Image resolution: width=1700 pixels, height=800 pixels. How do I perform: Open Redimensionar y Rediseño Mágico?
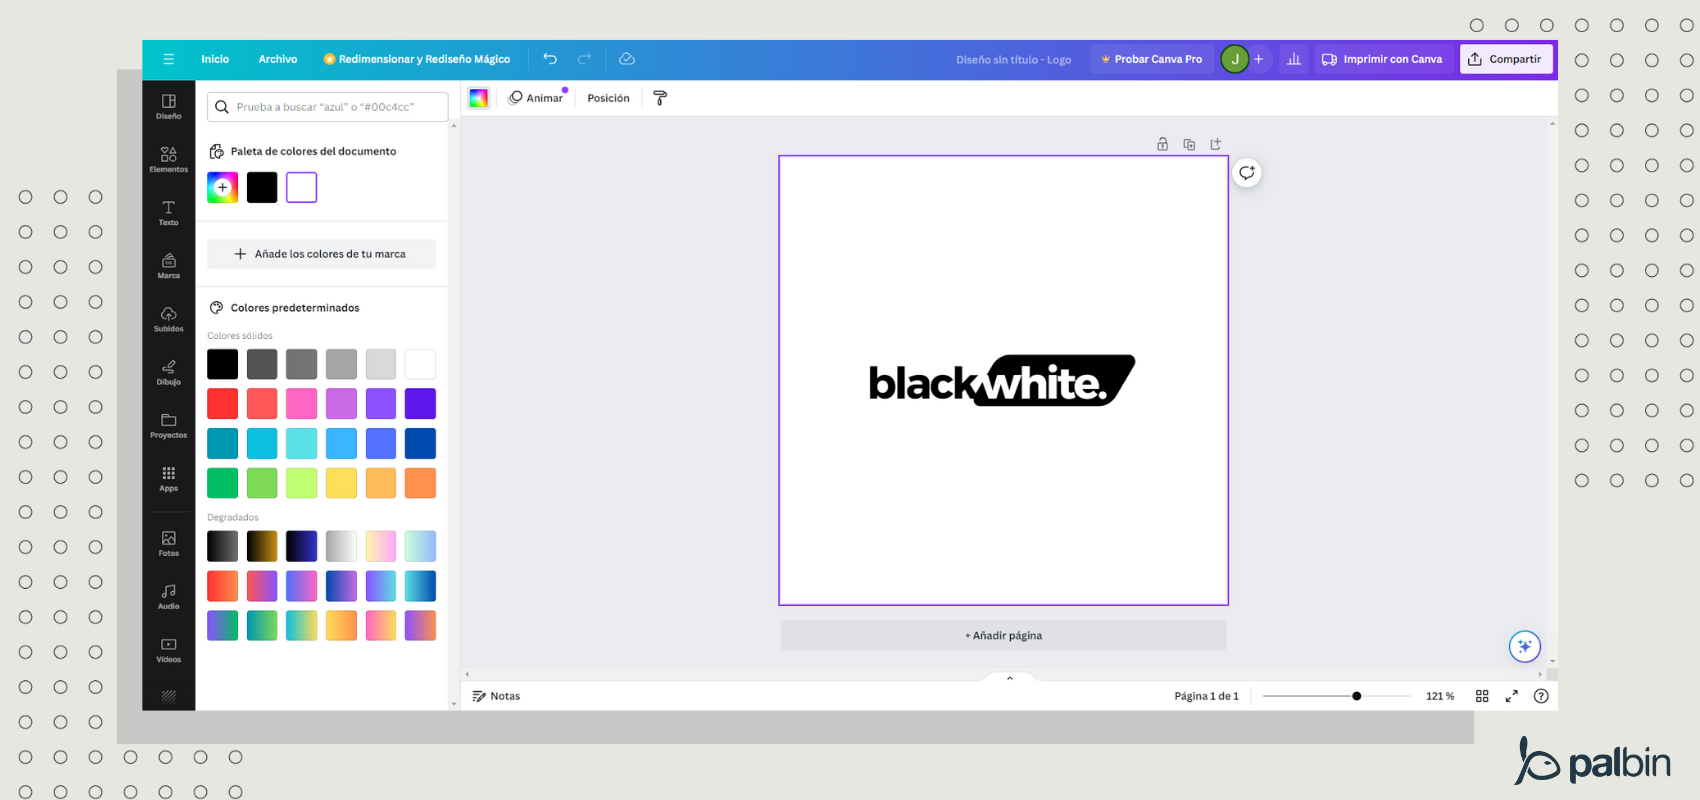417,59
